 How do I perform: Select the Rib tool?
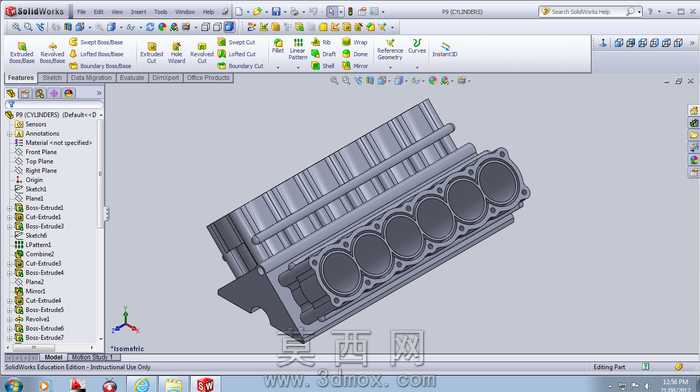[x=321, y=42]
